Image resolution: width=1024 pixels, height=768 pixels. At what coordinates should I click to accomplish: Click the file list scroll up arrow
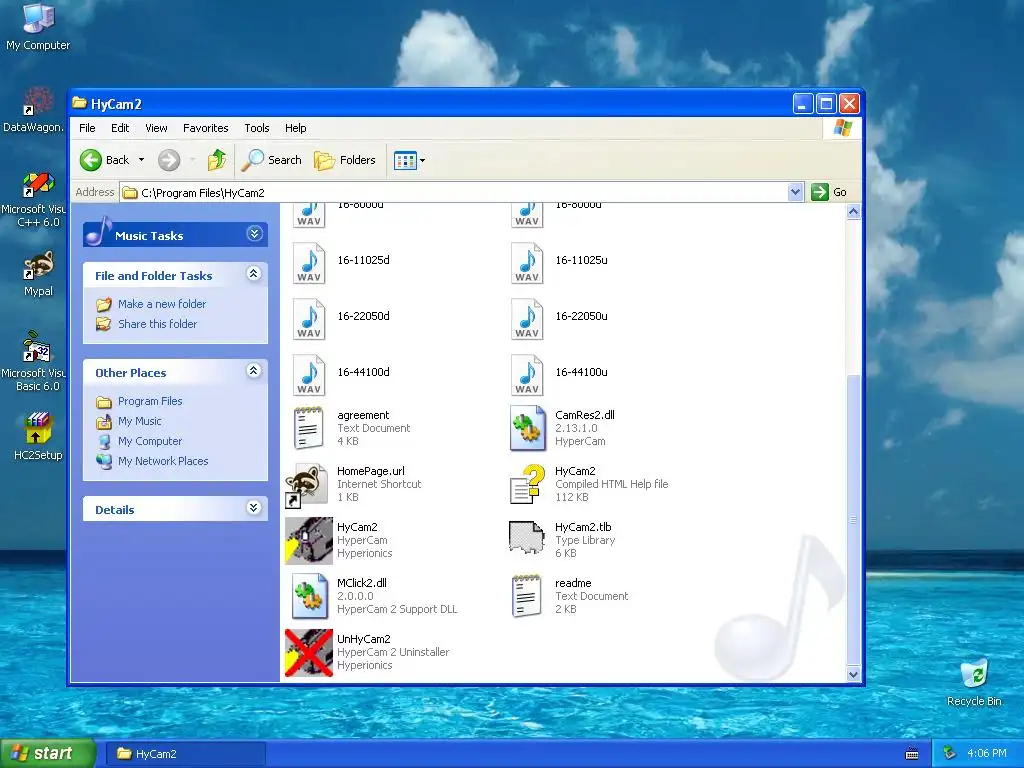click(x=853, y=212)
